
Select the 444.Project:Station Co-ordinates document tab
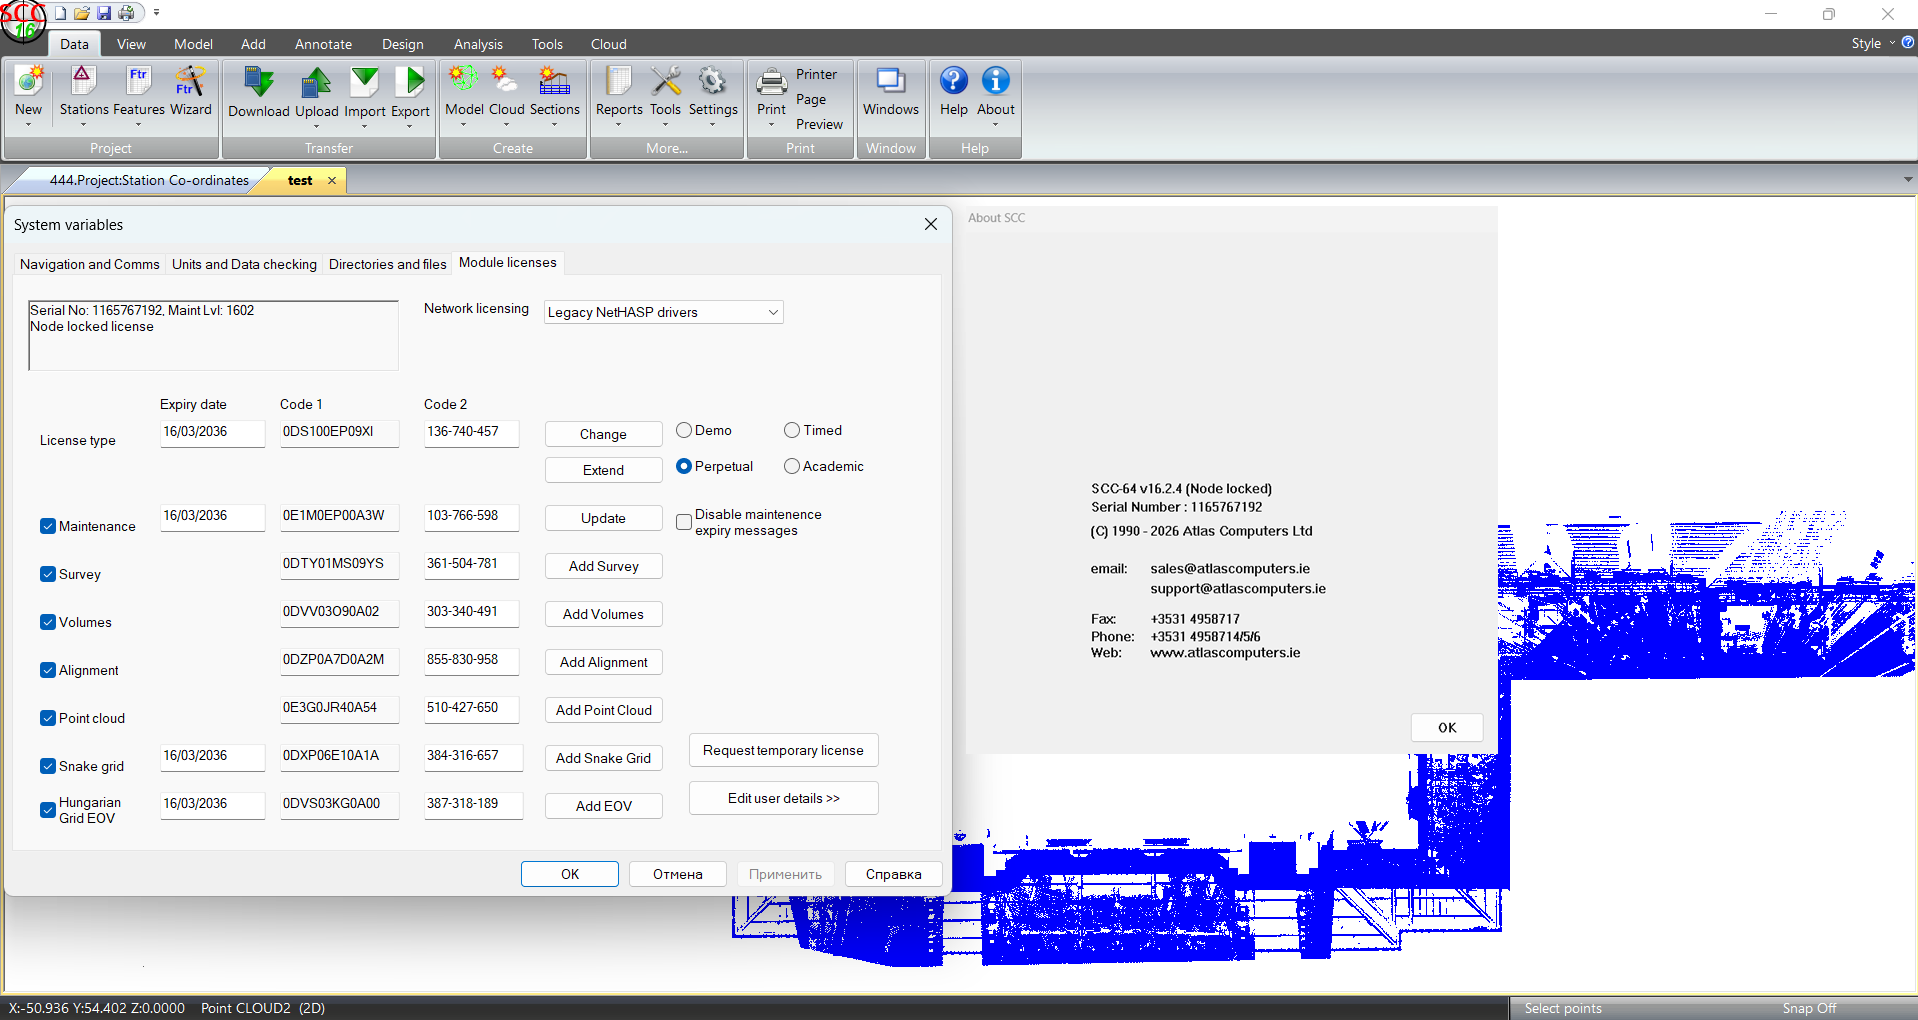coord(149,181)
